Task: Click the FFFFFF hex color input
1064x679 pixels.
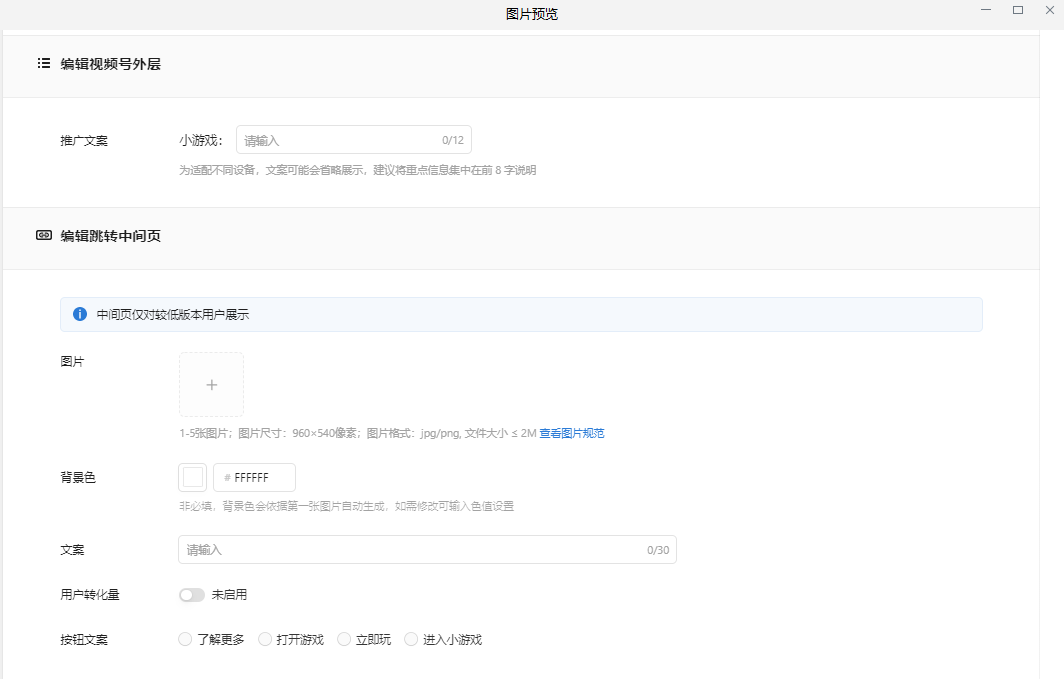Action: [254, 477]
